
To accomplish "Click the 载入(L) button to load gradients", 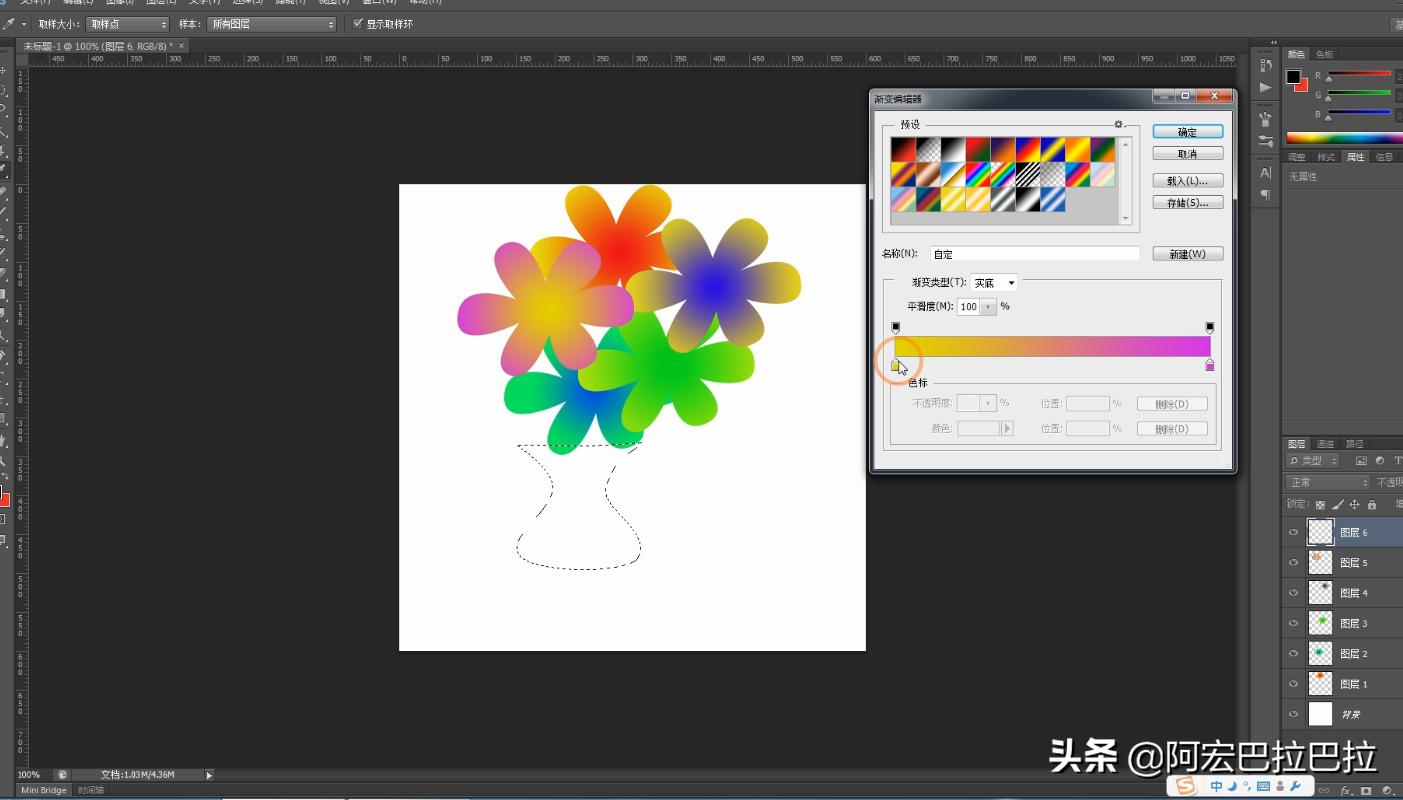I will point(1188,180).
